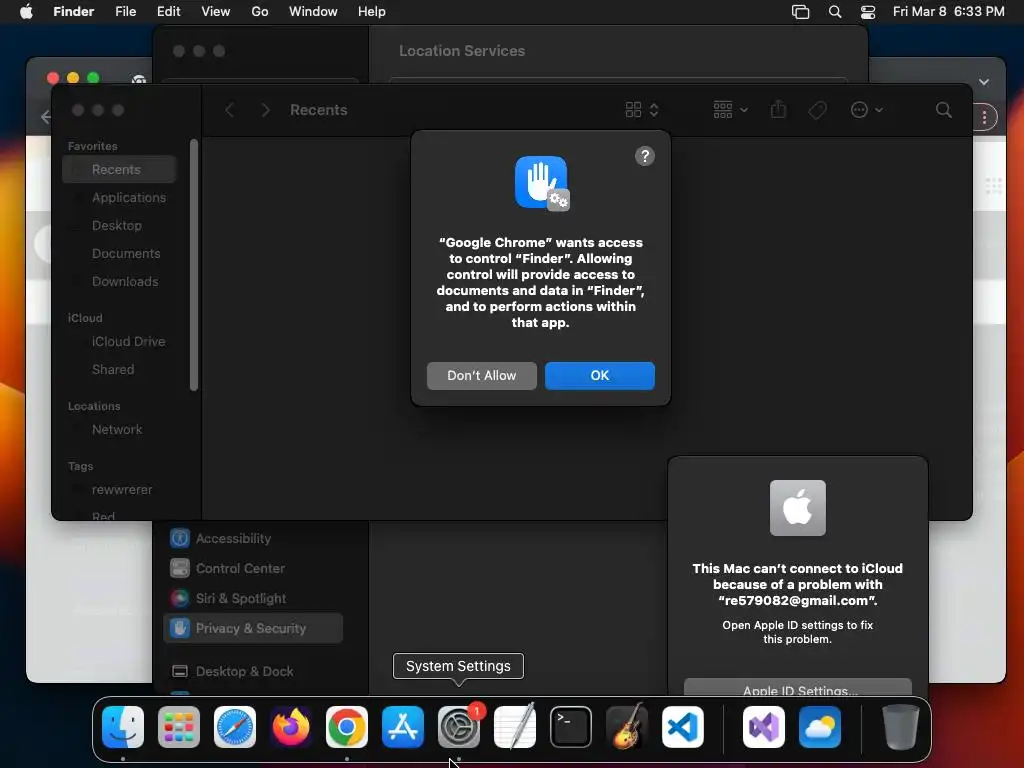
Task: Go back in the Finder window
Action: [229, 110]
